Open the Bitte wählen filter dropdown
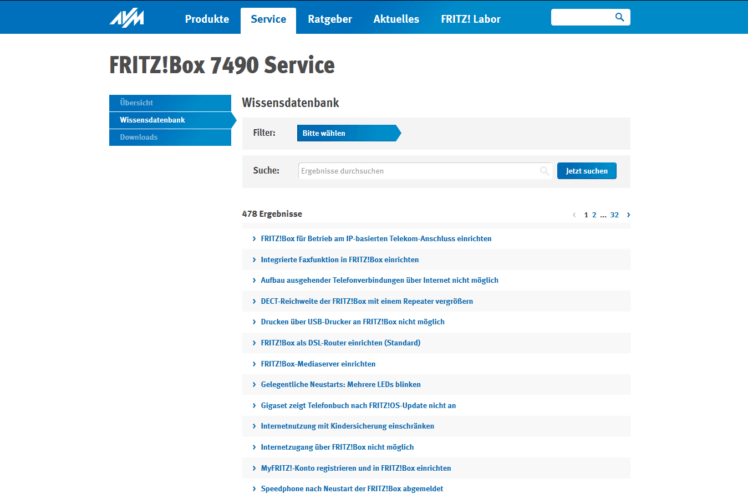Image resolution: width=748 pixels, height=499 pixels. pos(348,133)
